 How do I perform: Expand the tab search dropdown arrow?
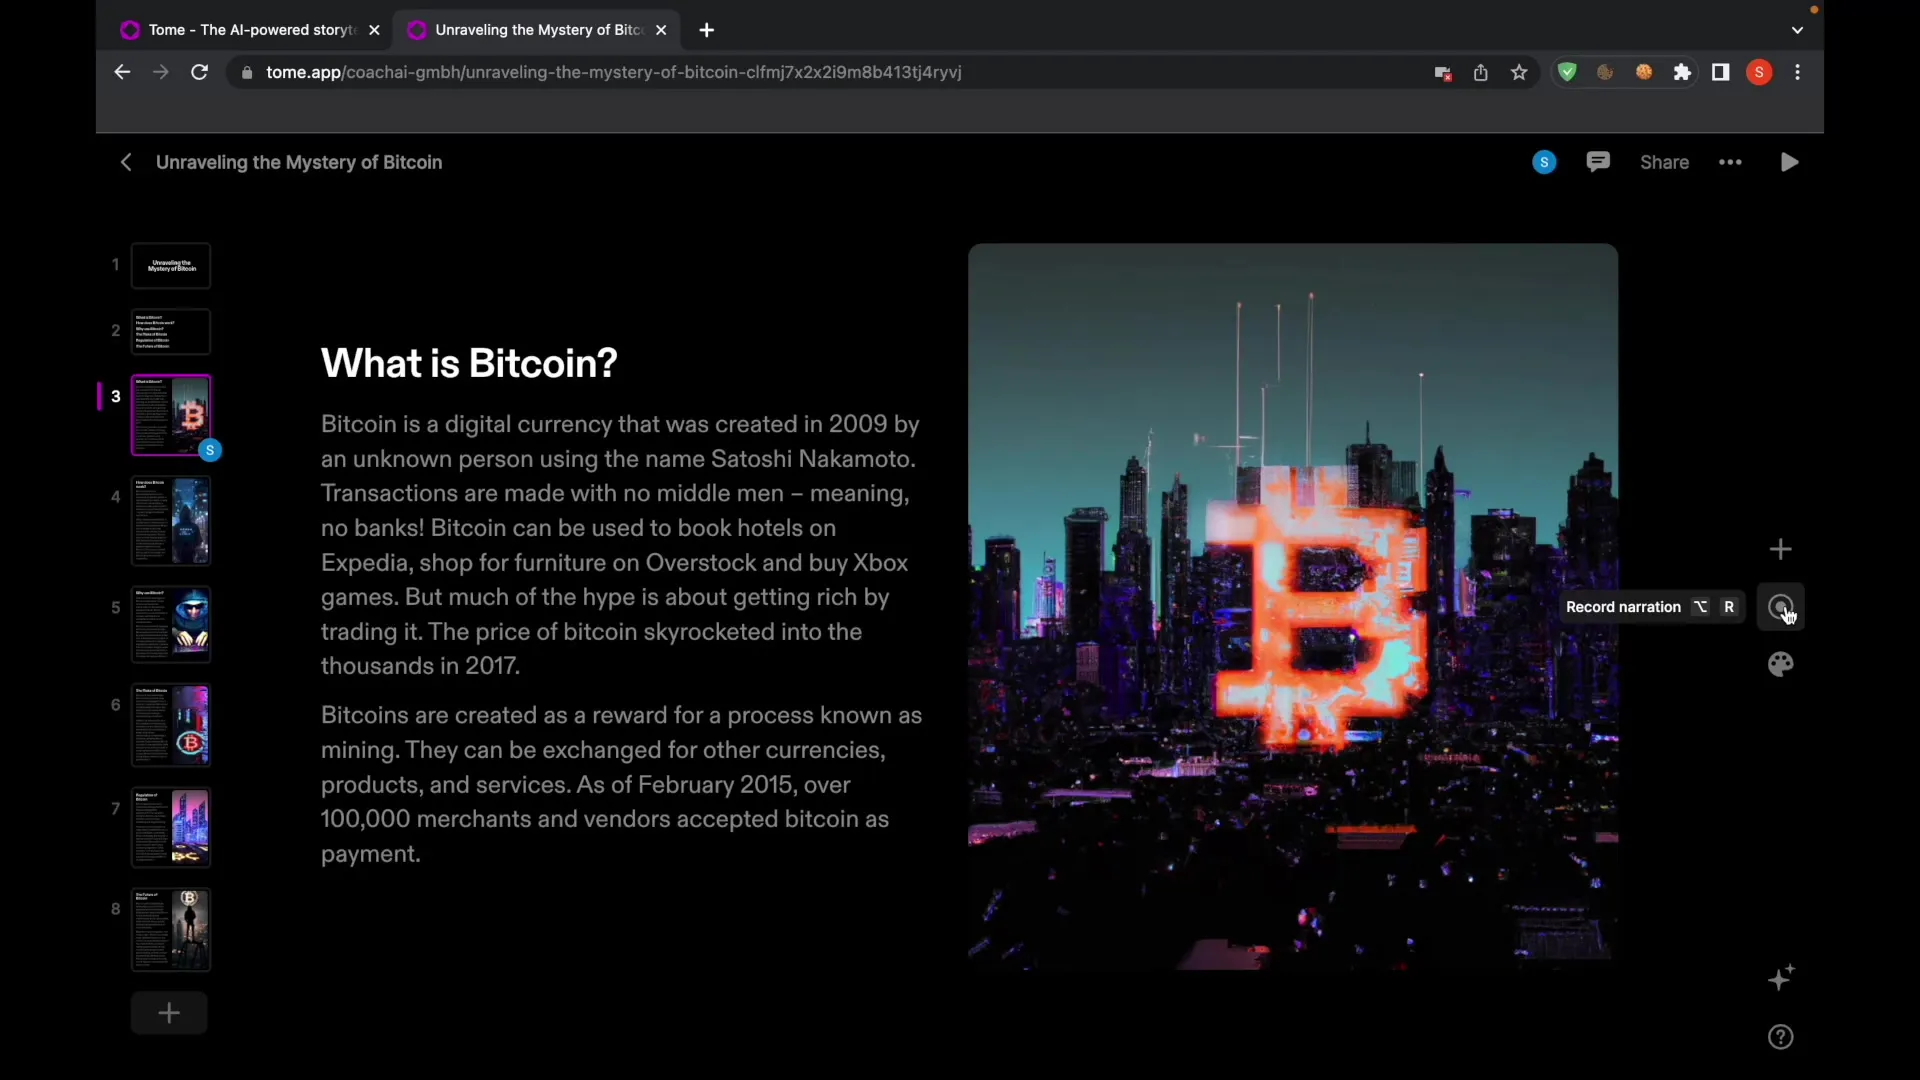[x=1797, y=30]
